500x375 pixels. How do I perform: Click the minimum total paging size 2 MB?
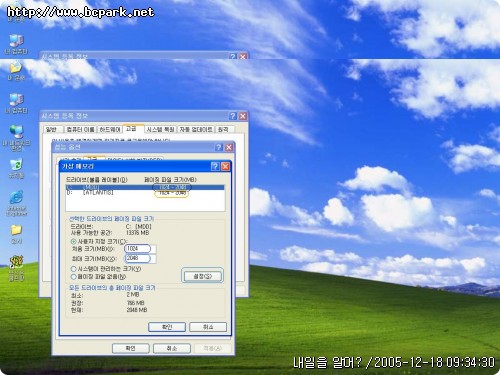tap(133, 295)
